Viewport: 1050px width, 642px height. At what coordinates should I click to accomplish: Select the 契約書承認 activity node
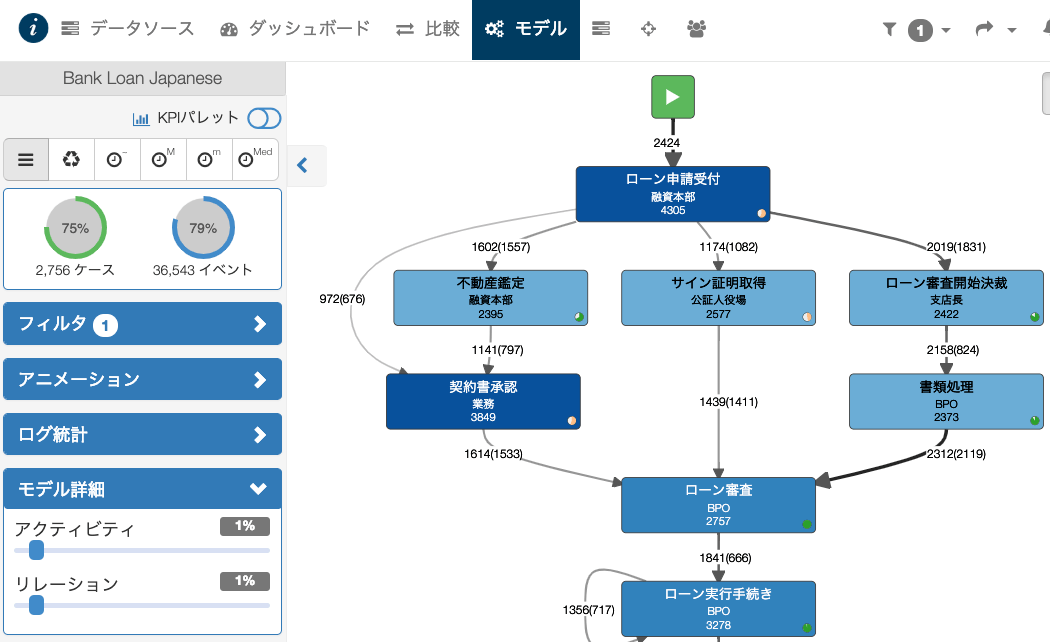point(483,402)
